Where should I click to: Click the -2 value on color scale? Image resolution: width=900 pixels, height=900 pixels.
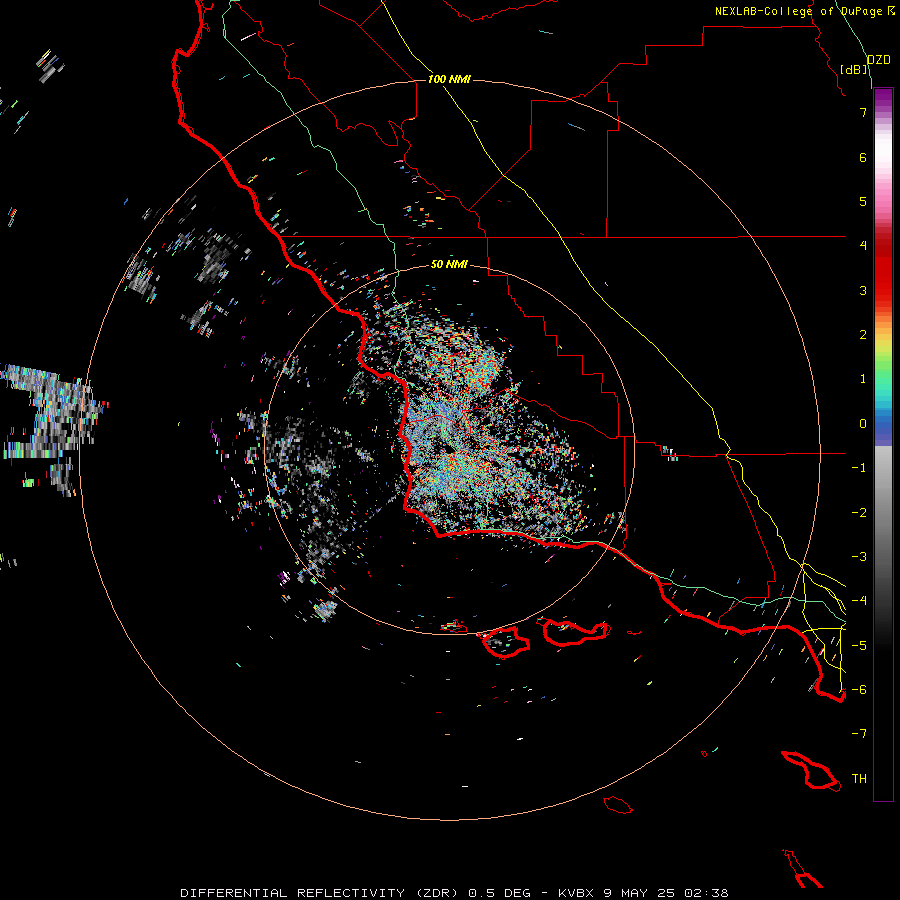point(859,513)
